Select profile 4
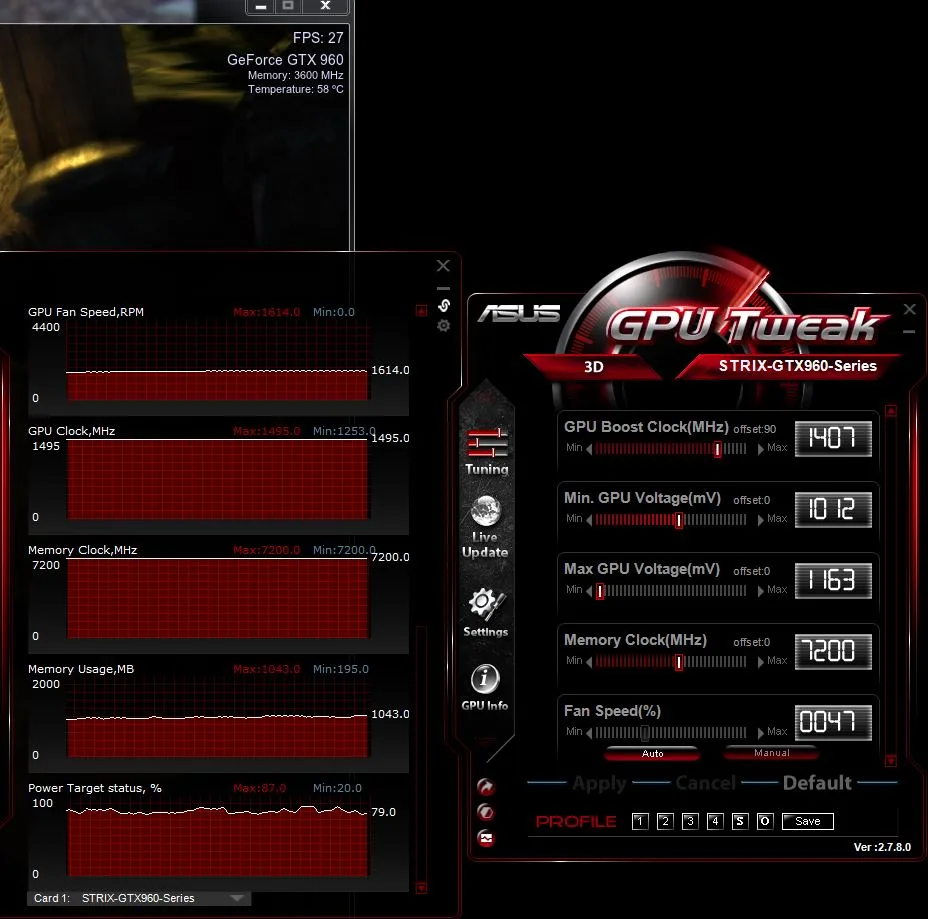 [715, 821]
